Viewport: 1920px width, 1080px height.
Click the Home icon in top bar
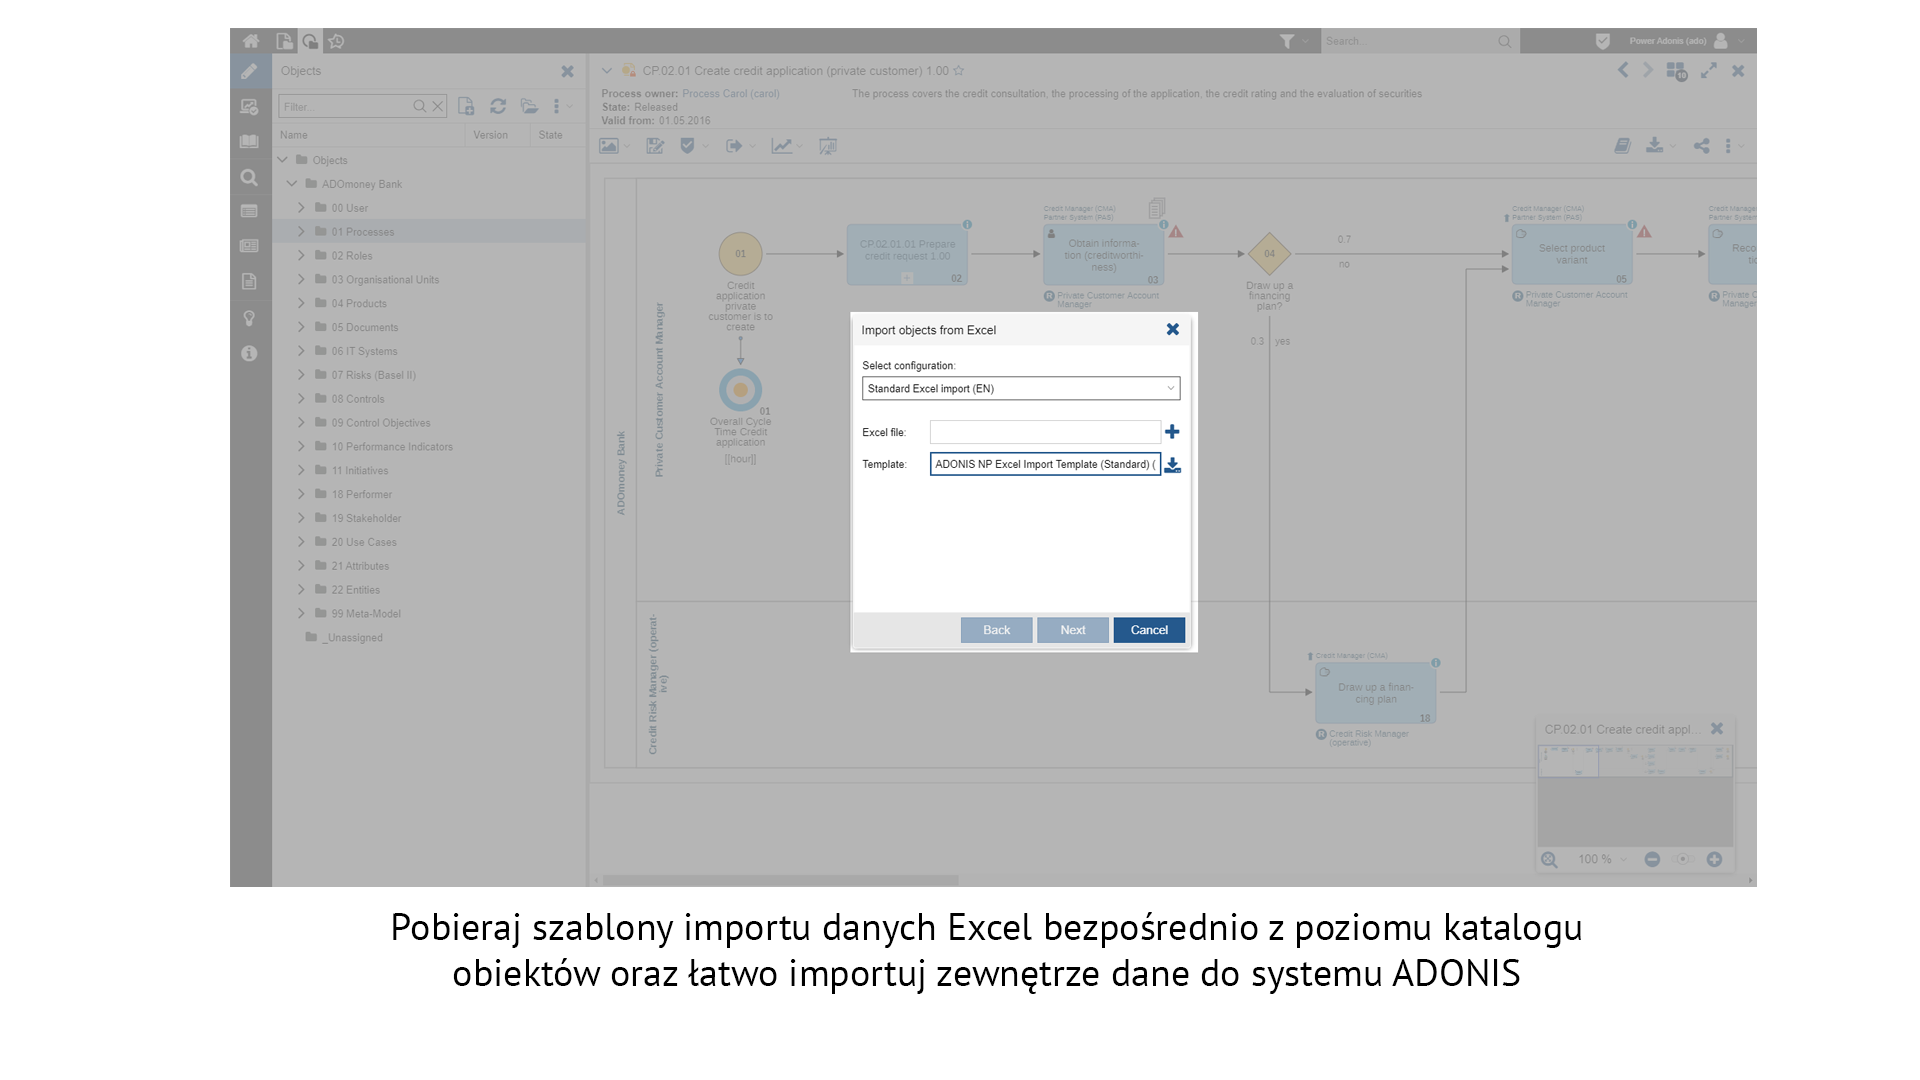pyautogui.click(x=251, y=41)
